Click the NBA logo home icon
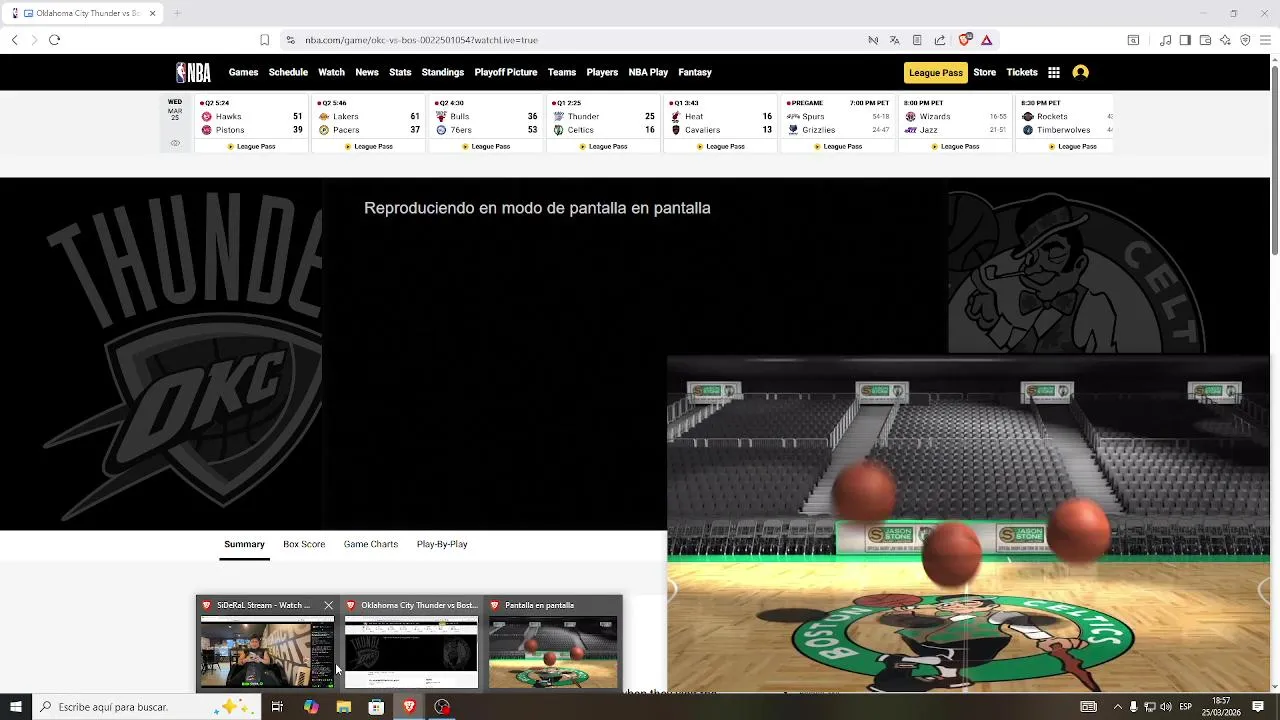 [193, 72]
